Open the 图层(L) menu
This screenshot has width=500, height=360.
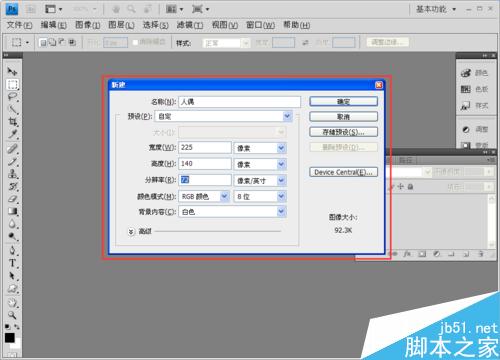121,25
